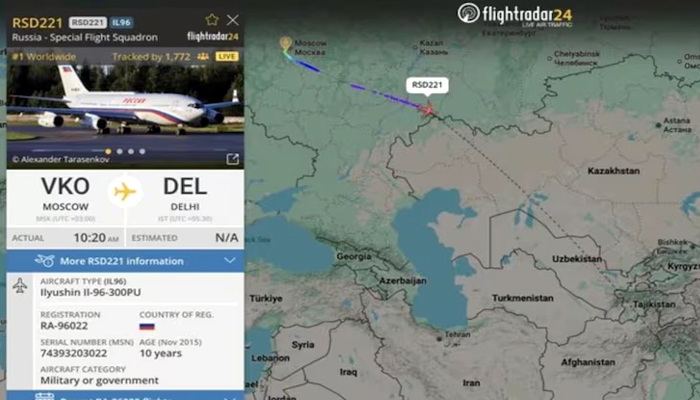
Task: Click the aircraft type plane icon
Action: point(20,286)
